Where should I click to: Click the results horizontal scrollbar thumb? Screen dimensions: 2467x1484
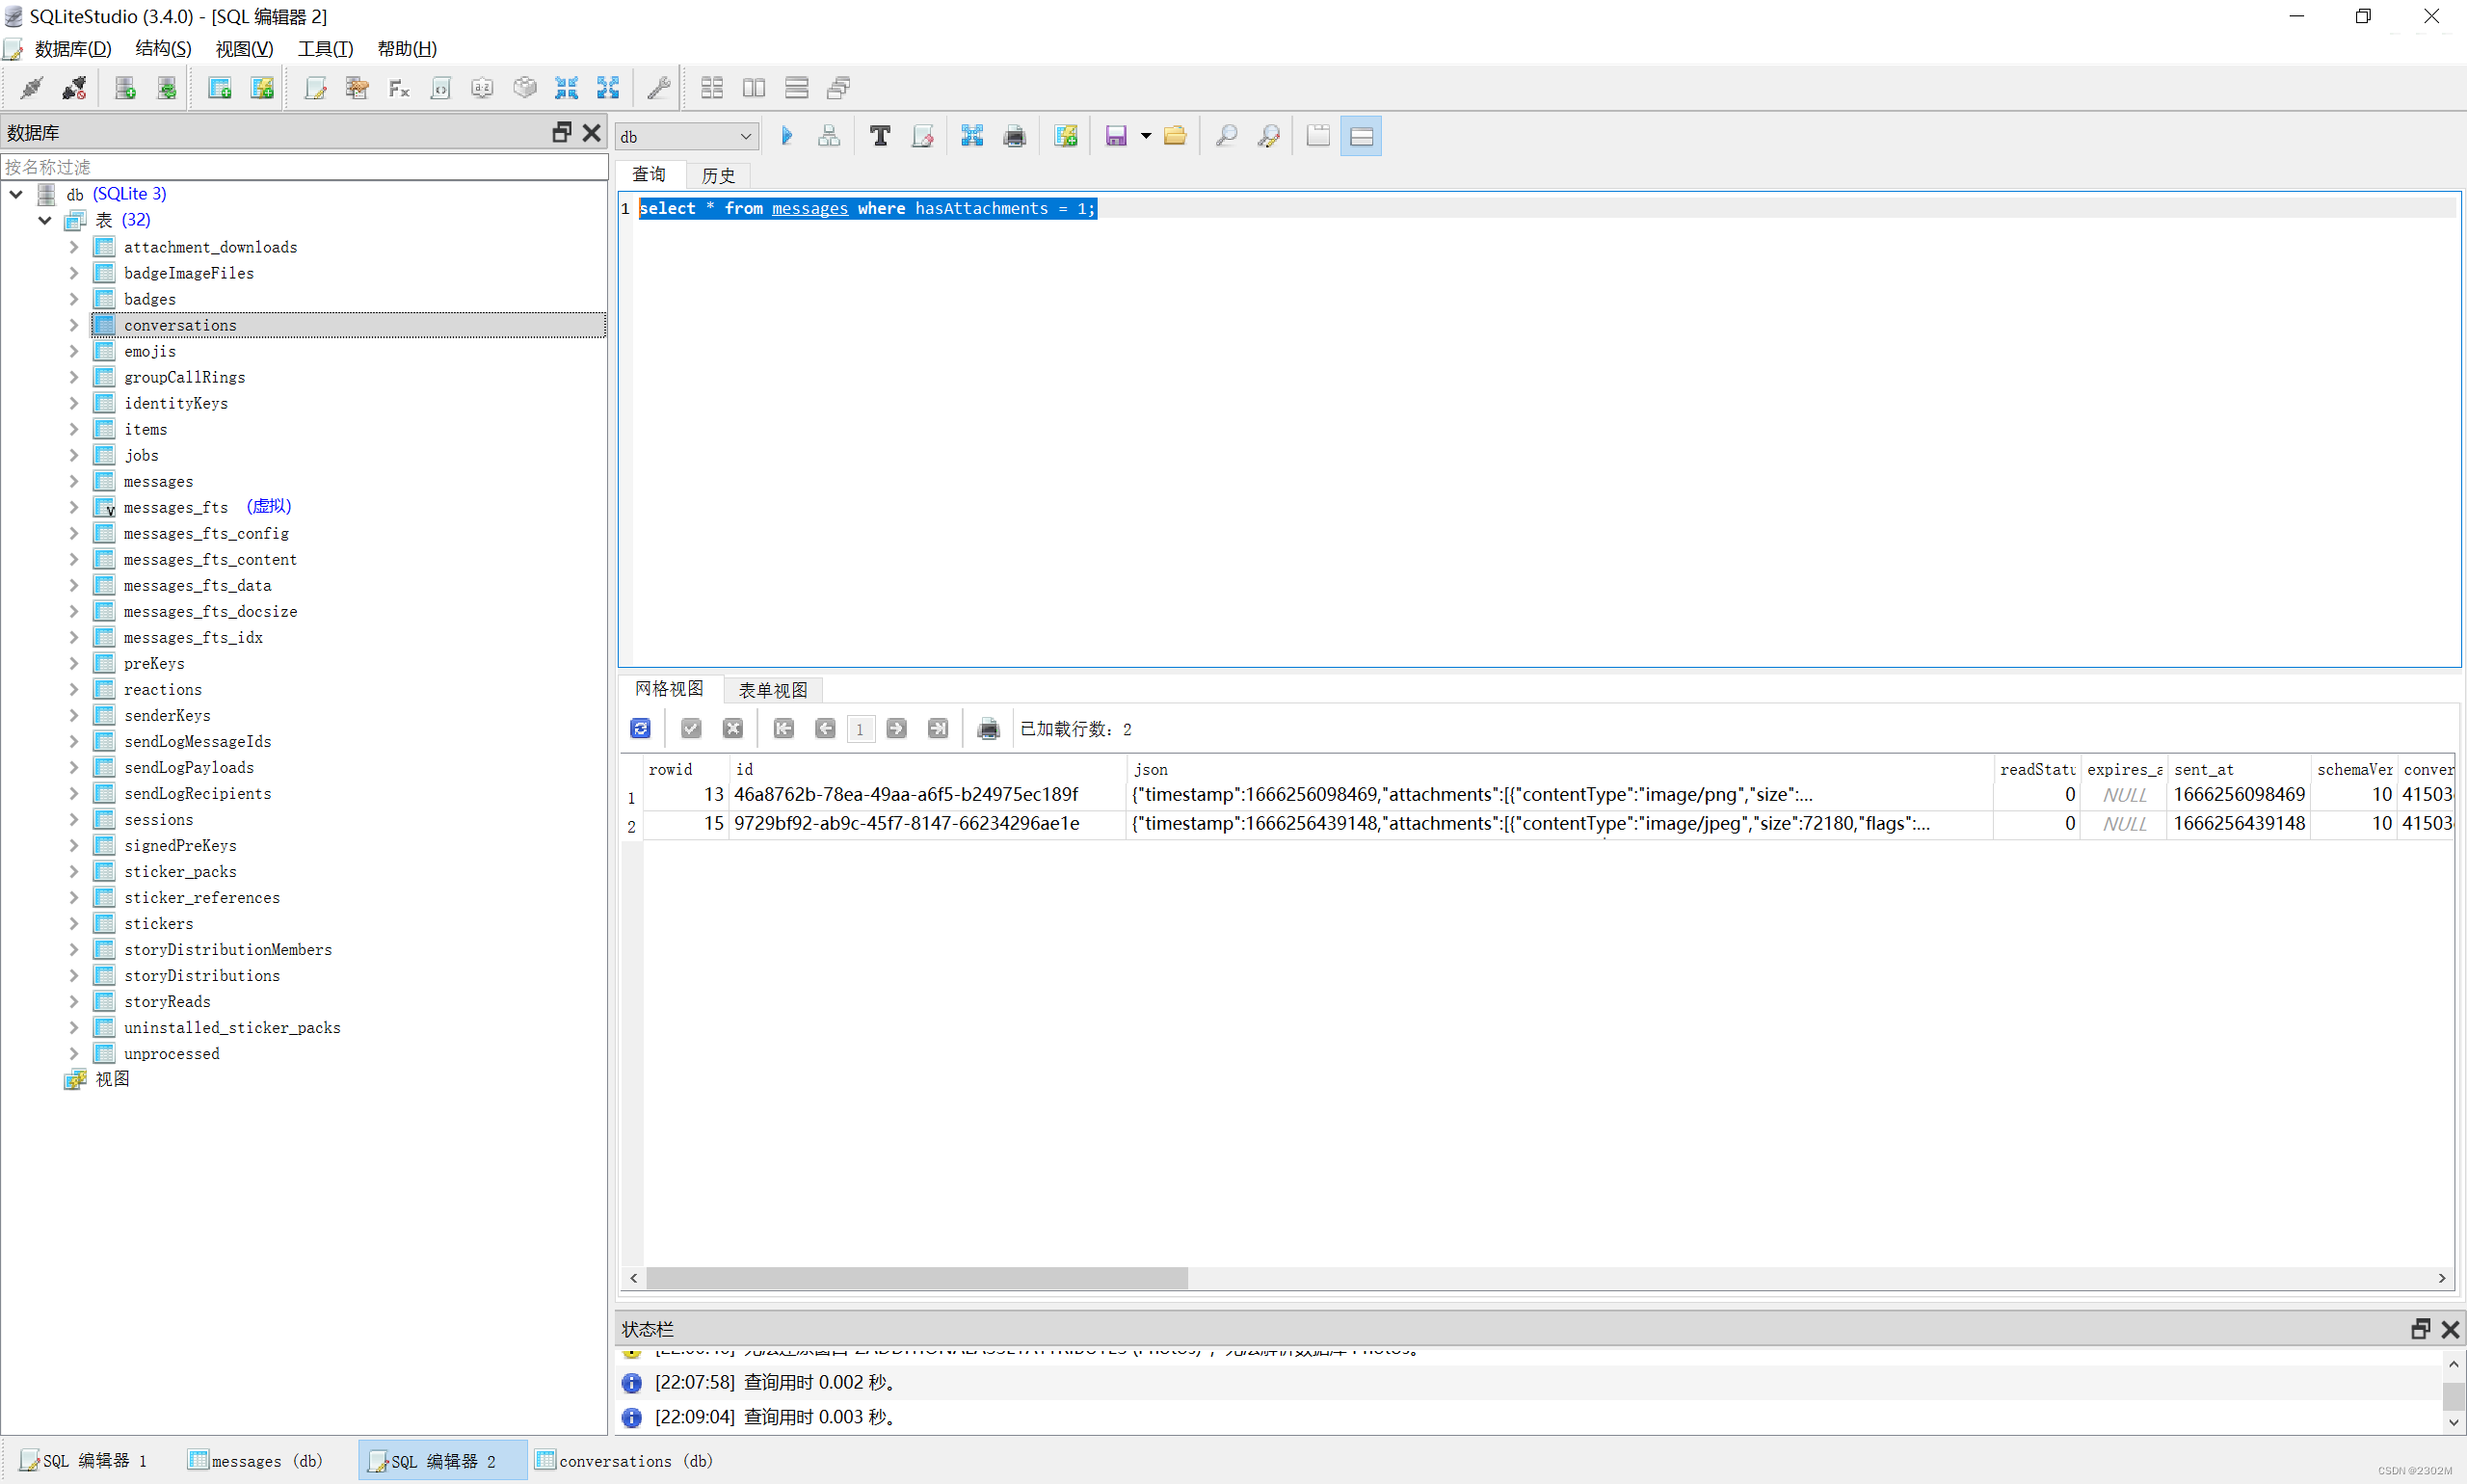(916, 1278)
